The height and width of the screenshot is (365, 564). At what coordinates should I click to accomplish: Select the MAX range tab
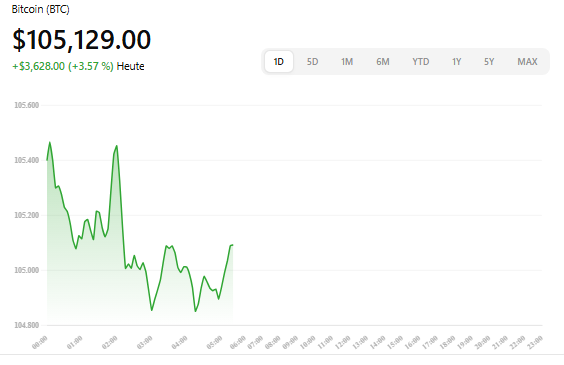click(x=527, y=61)
